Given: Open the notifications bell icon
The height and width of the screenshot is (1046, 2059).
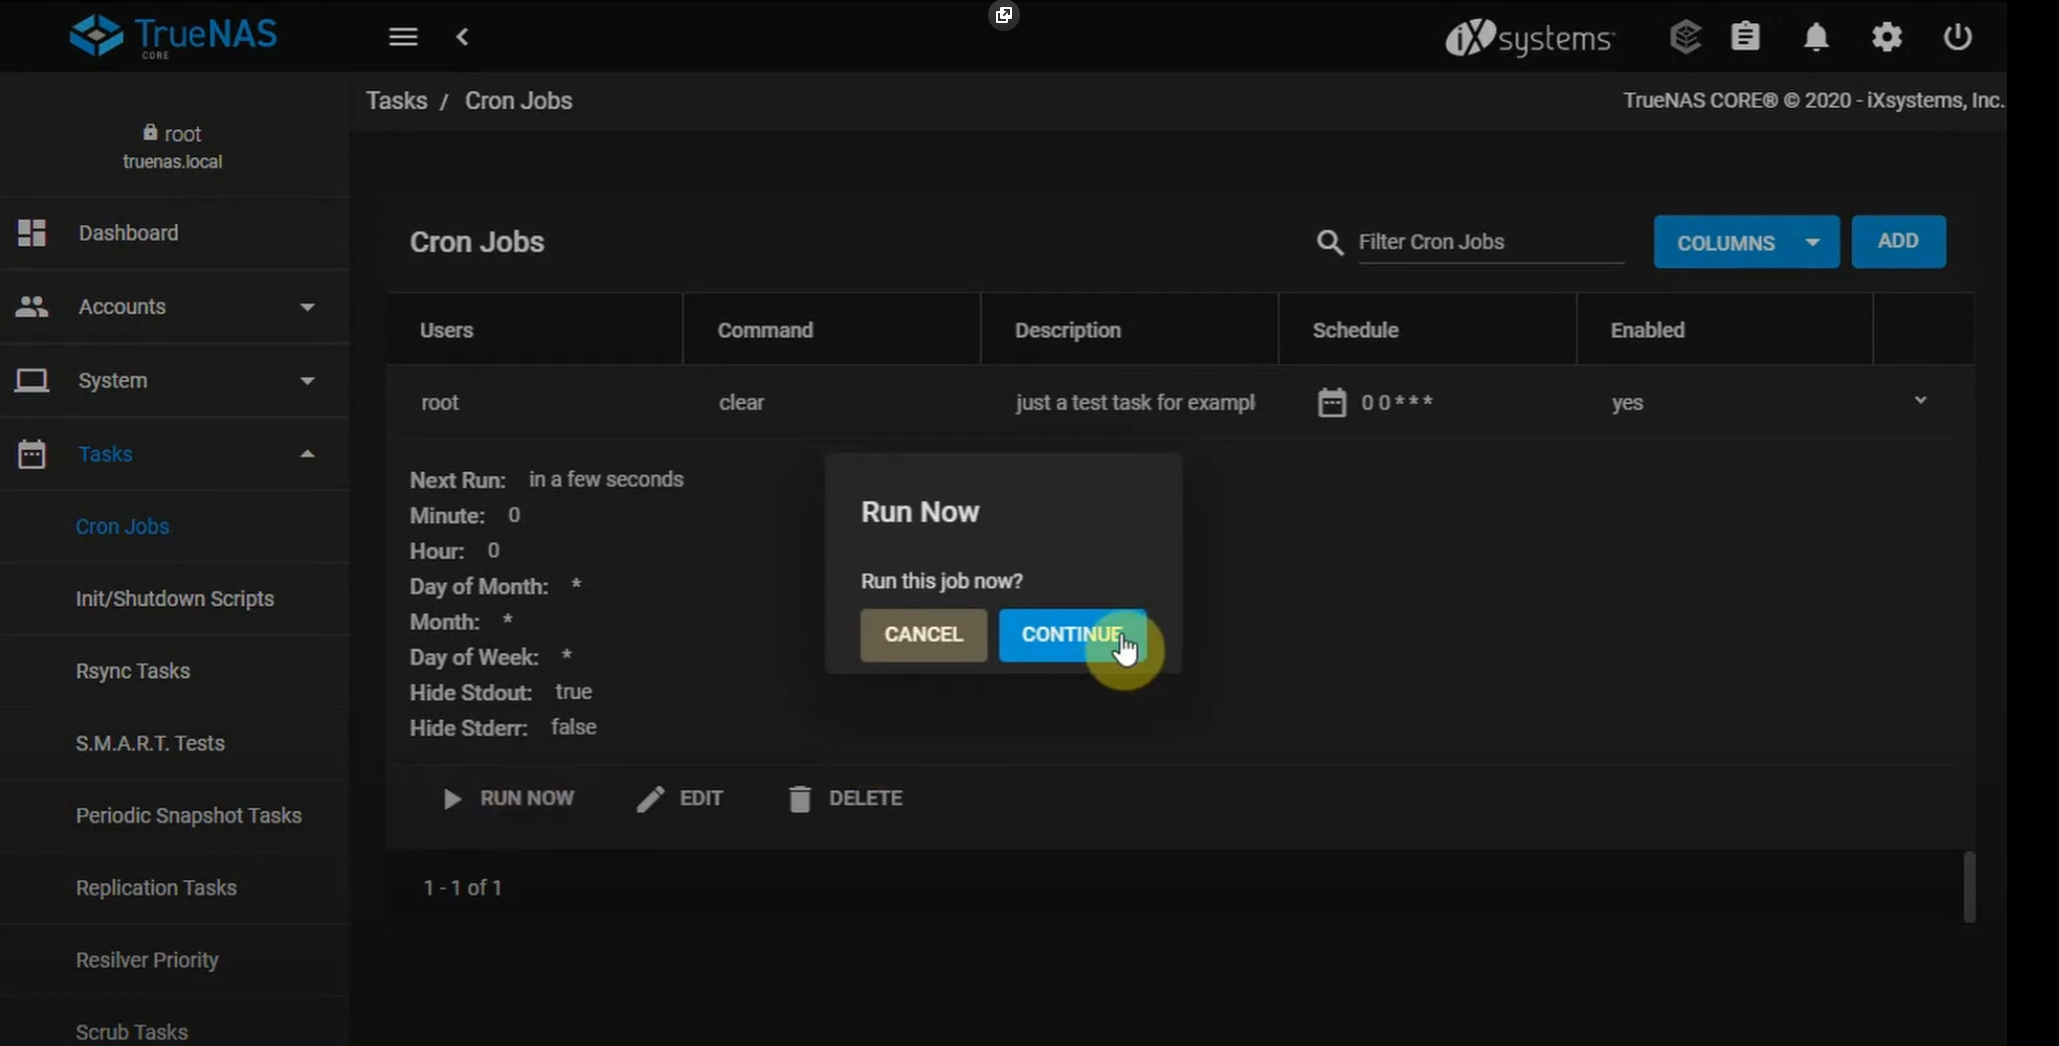Looking at the screenshot, I should [x=1816, y=36].
